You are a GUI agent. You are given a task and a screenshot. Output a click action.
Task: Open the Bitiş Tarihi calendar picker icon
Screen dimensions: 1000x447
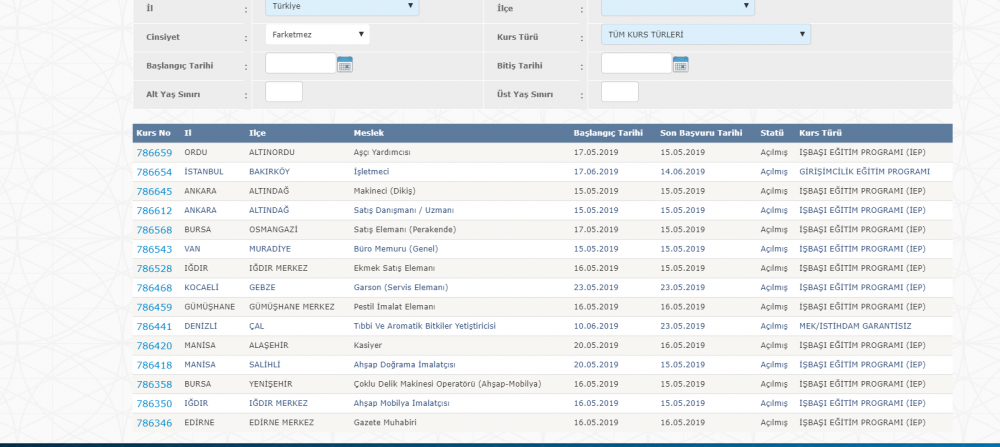tap(680, 64)
